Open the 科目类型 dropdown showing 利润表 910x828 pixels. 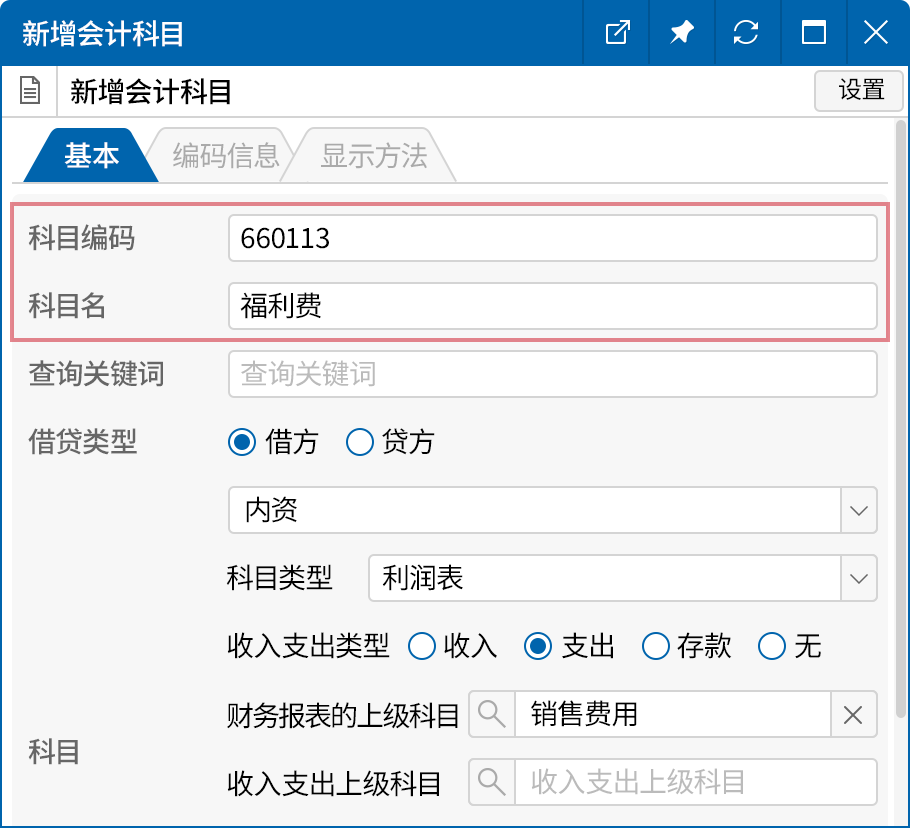tap(858, 578)
